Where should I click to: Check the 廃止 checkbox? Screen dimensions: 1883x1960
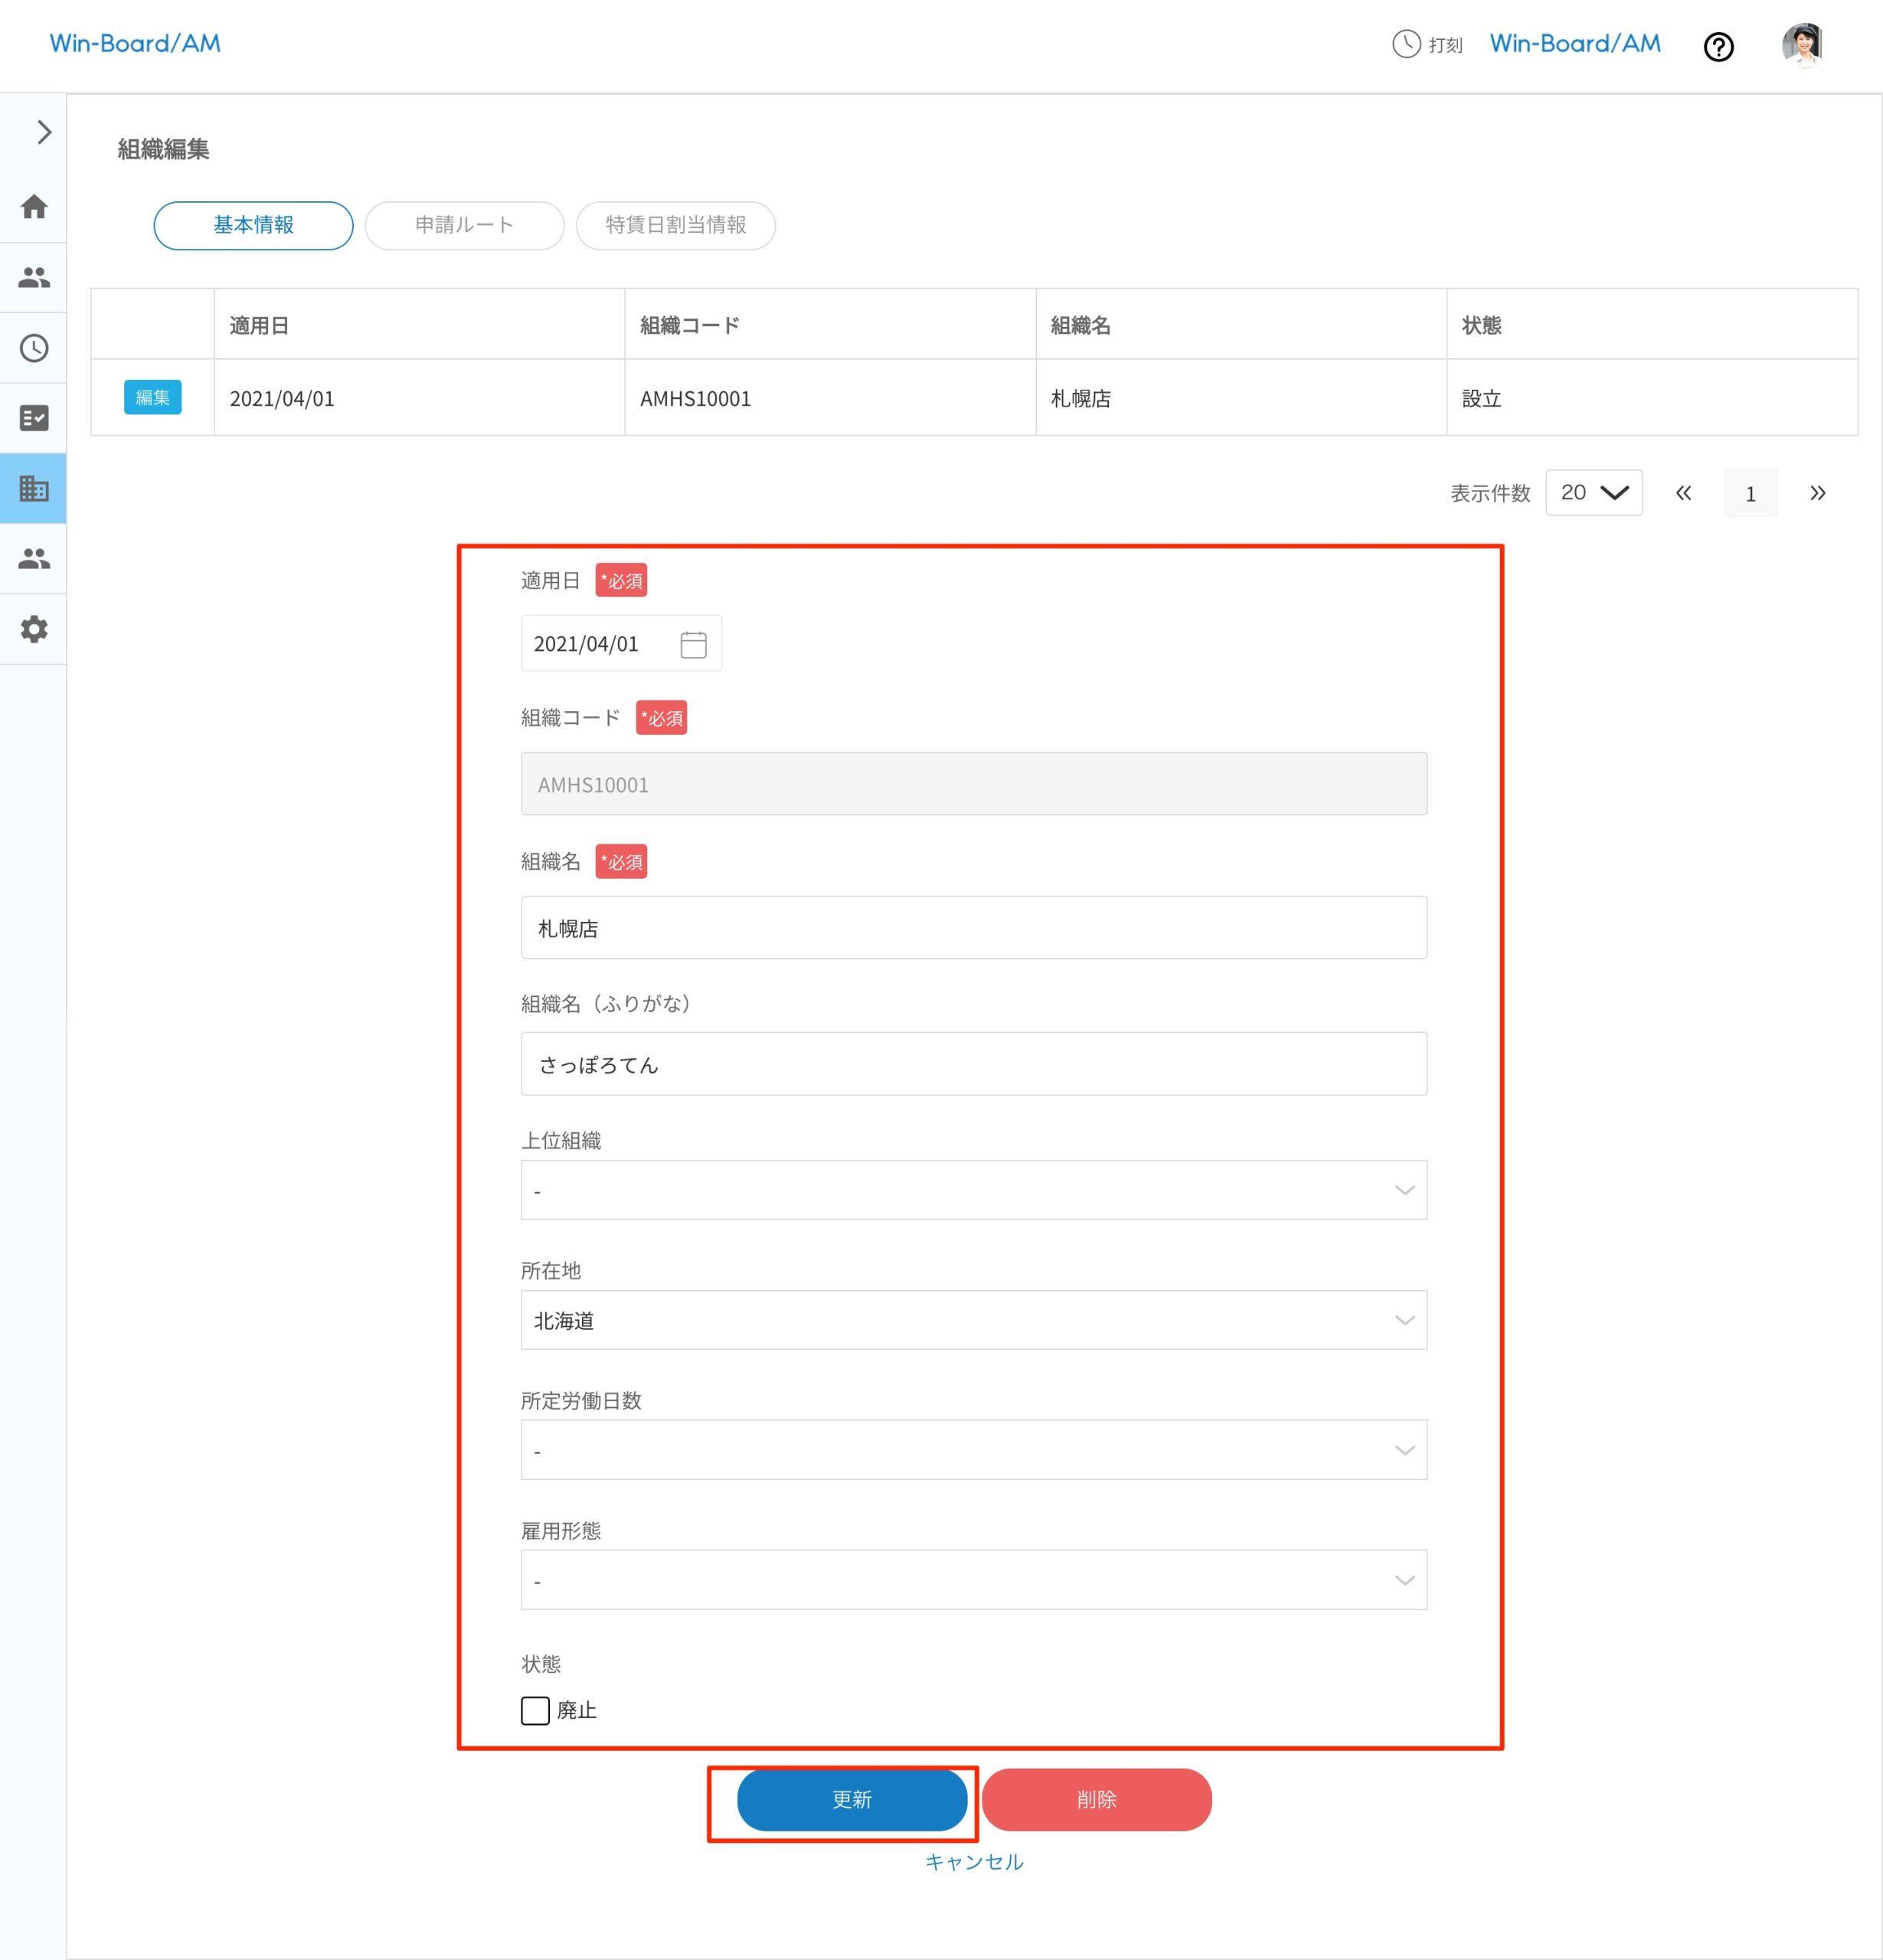tap(535, 1710)
